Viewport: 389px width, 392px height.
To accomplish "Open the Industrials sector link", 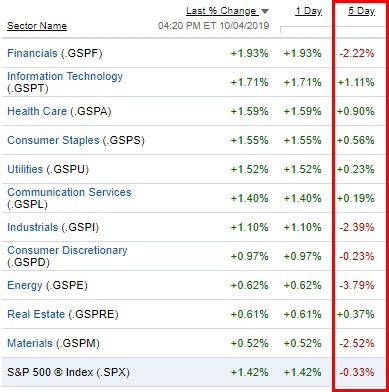I will click(32, 227).
